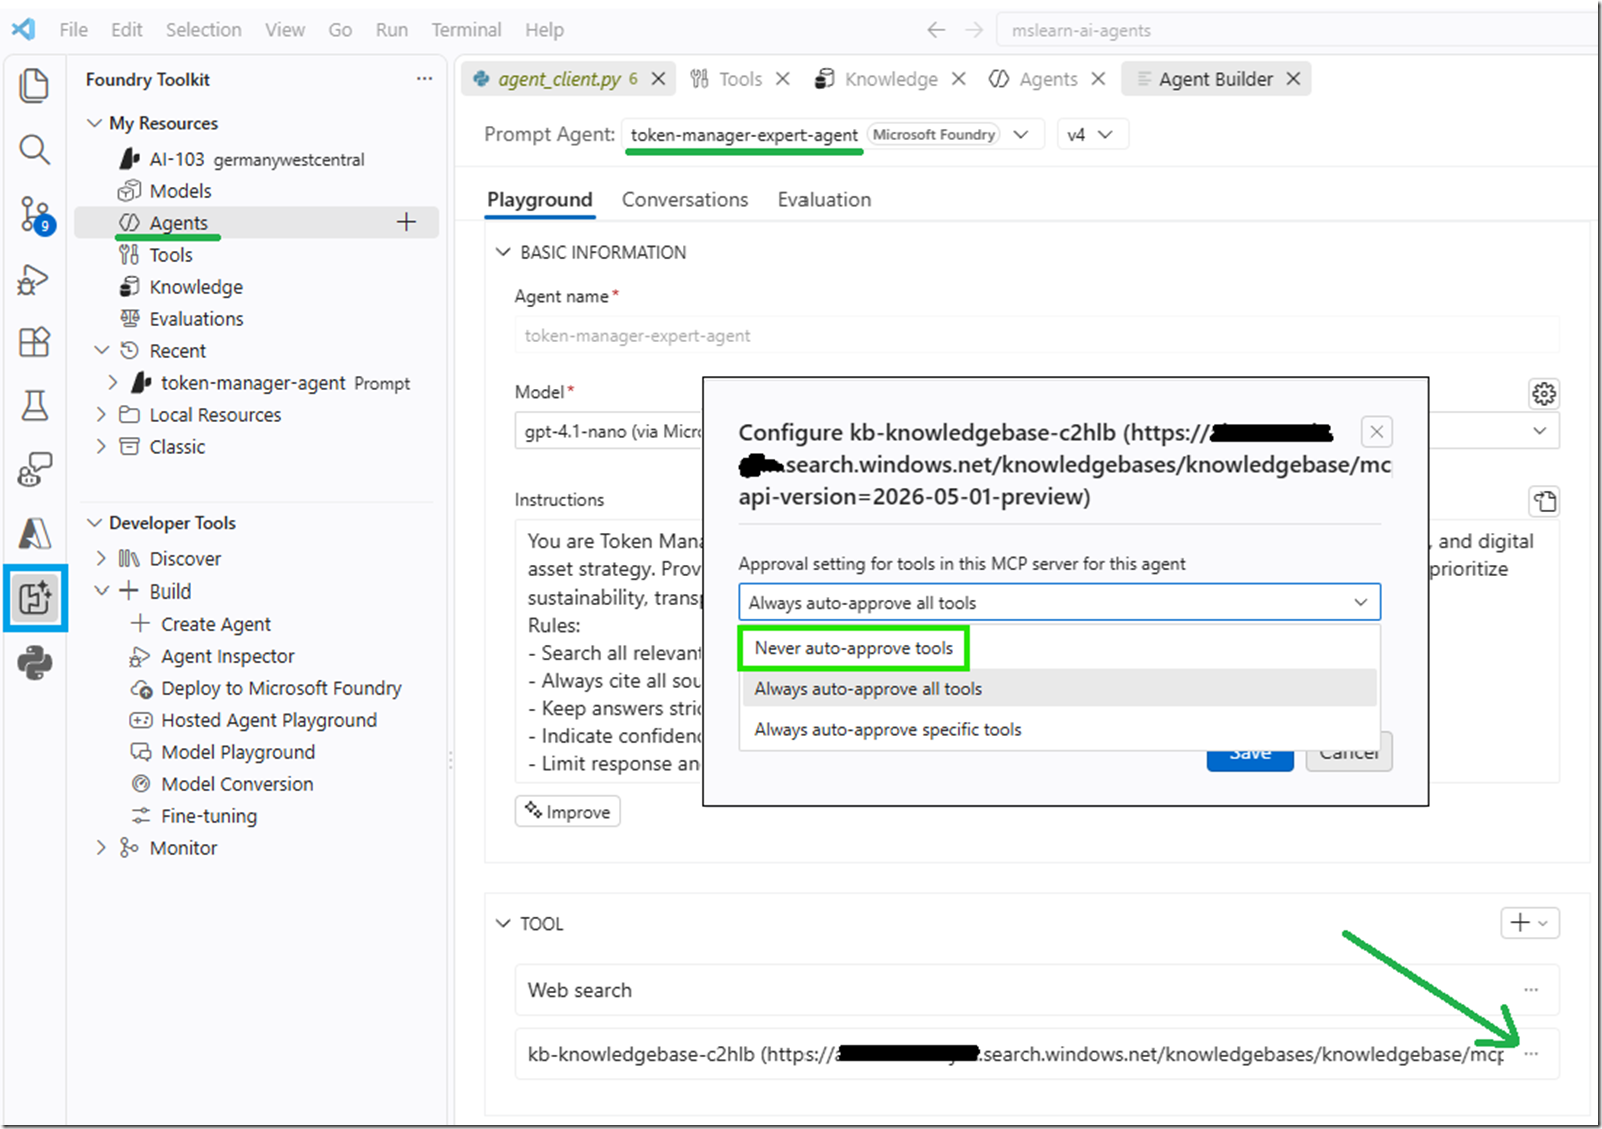Open Model Conversion under Build
The width and height of the screenshot is (1602, 1129).
237,784
